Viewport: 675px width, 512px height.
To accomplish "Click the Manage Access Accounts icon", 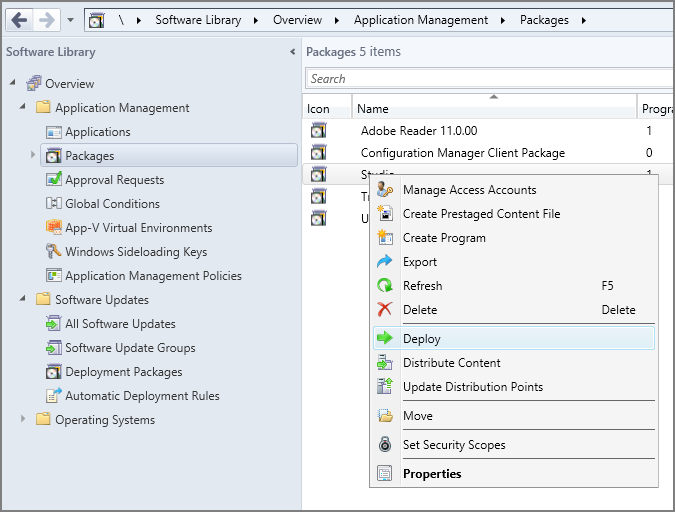I will click(x=385, y=190).
